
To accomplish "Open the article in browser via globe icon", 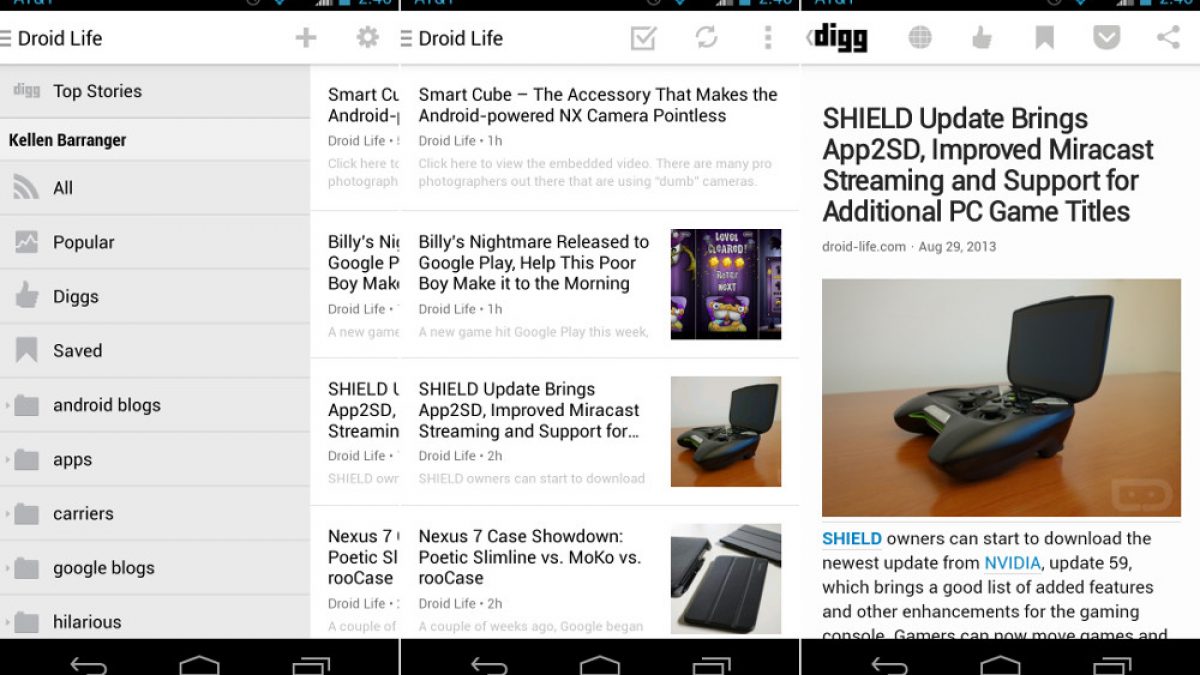I will 920,38.
